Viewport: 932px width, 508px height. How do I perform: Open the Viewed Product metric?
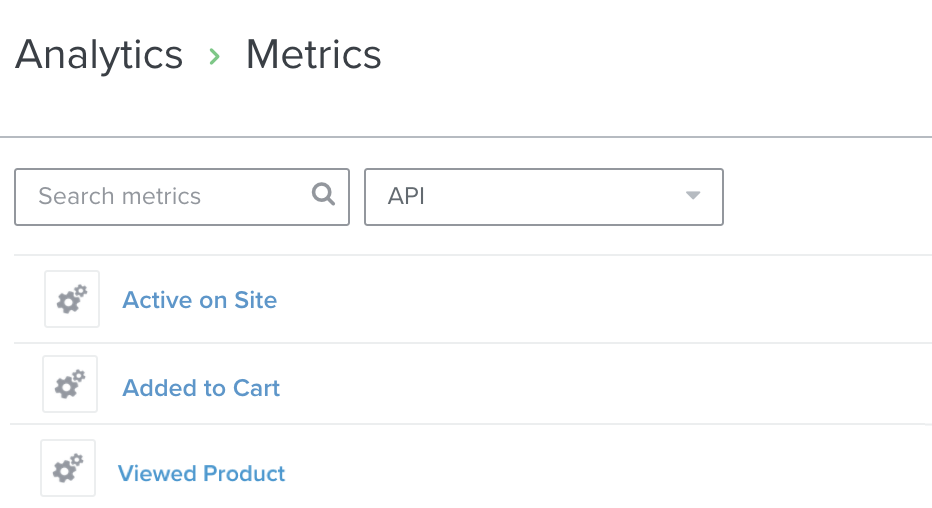[x=201, y=473]
